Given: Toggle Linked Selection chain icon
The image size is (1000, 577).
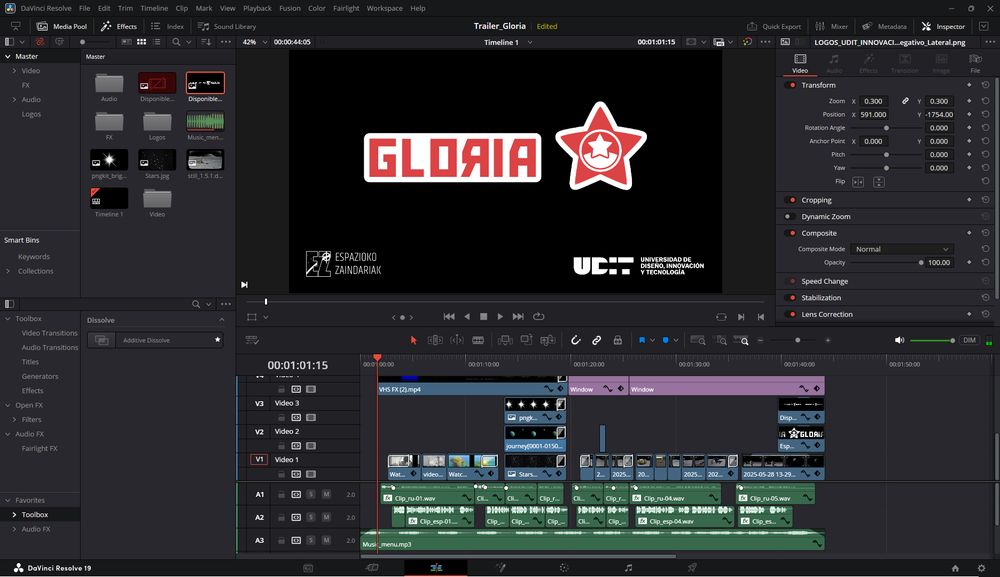Looking at the screenshot, I should coord(596,340).
